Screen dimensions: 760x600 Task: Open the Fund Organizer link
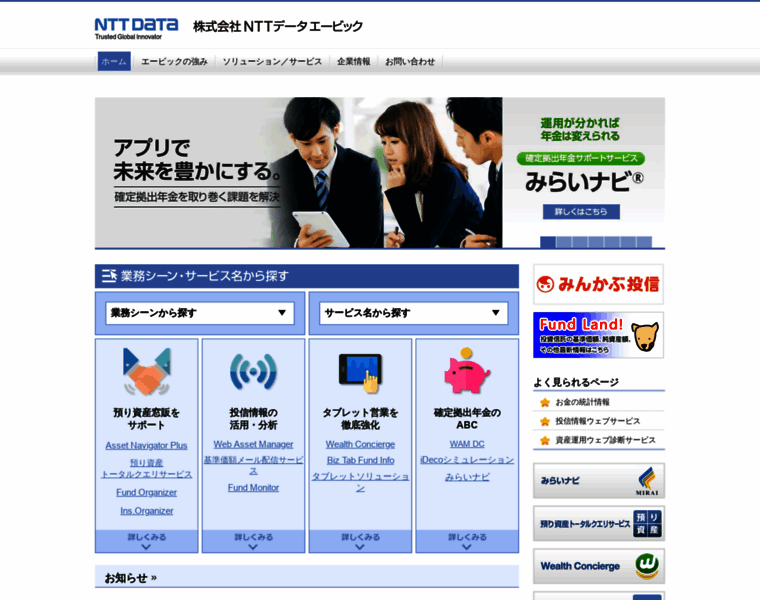coord(146,492)
